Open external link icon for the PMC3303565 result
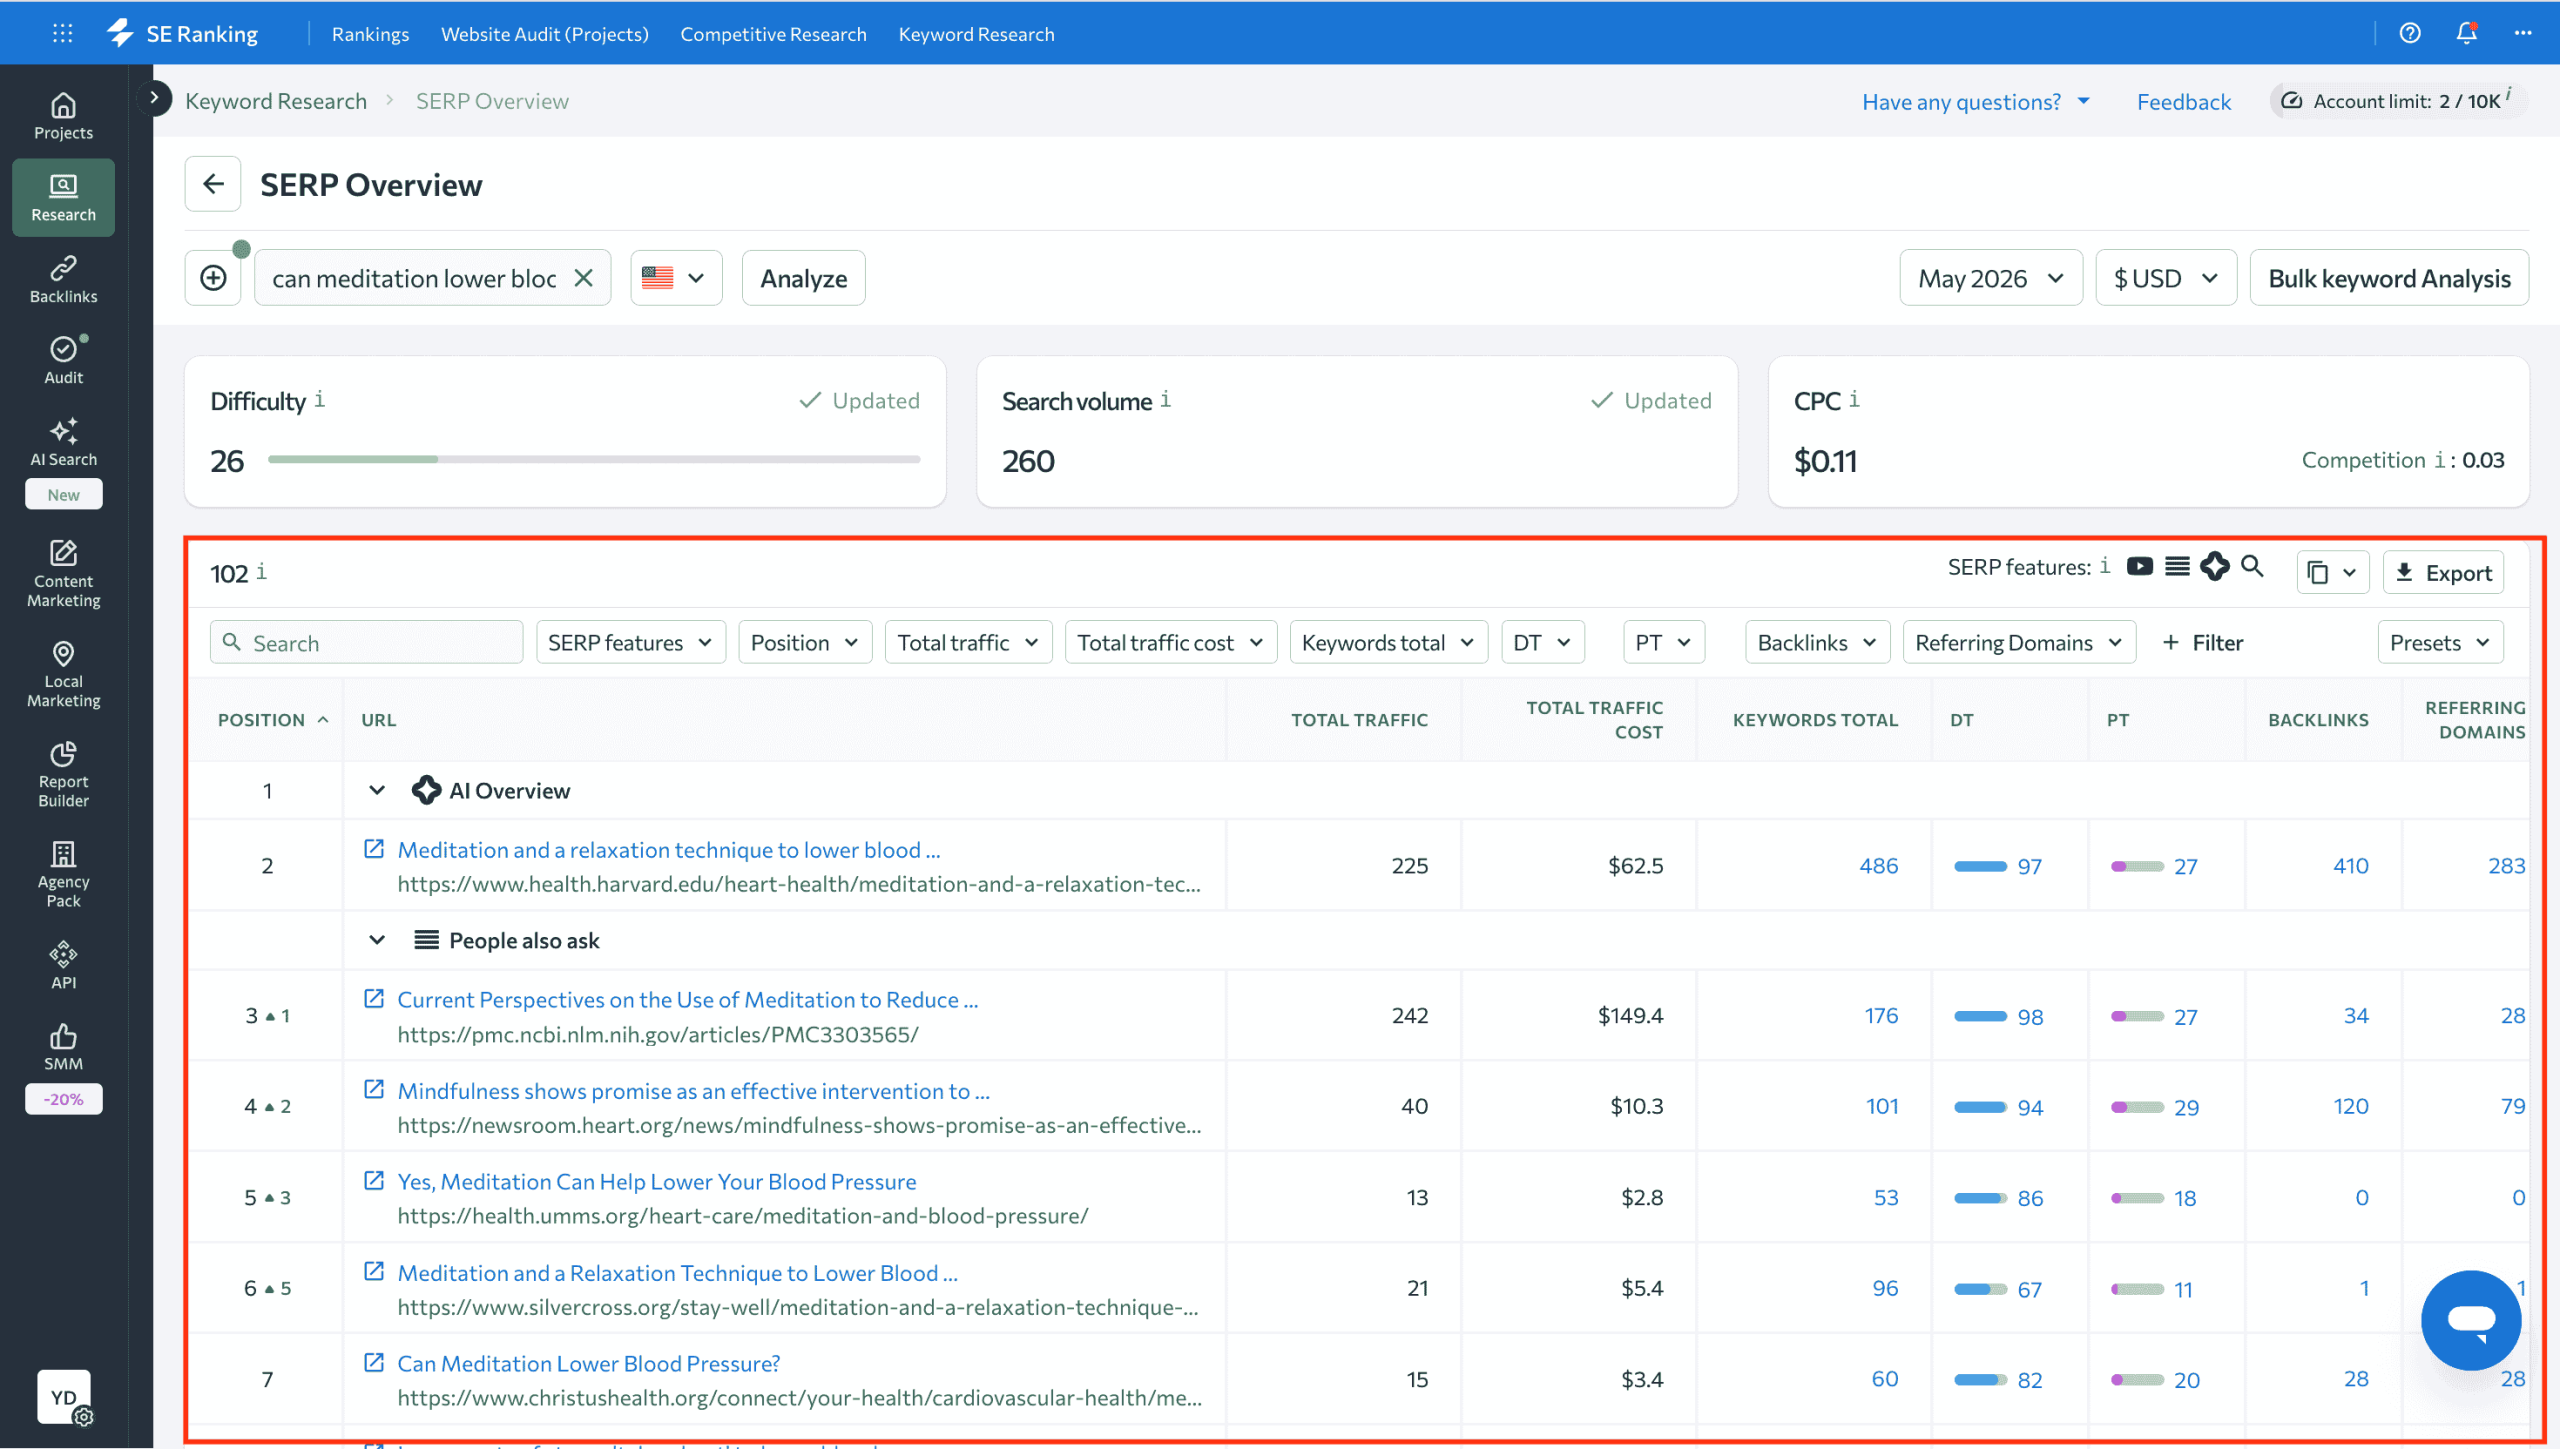2560x1449 pixels. (374, 999)
